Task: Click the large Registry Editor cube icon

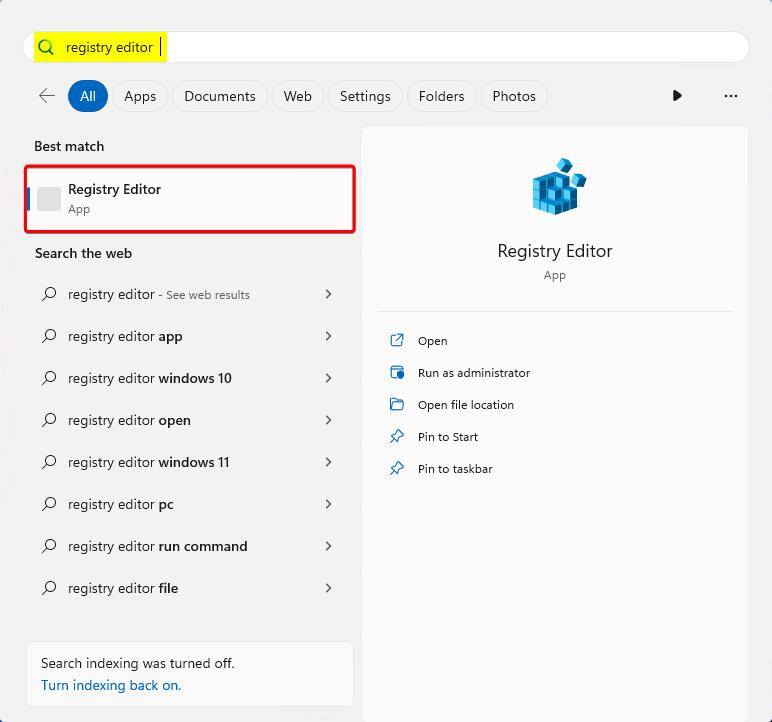Action: click(x=558, y=187)
